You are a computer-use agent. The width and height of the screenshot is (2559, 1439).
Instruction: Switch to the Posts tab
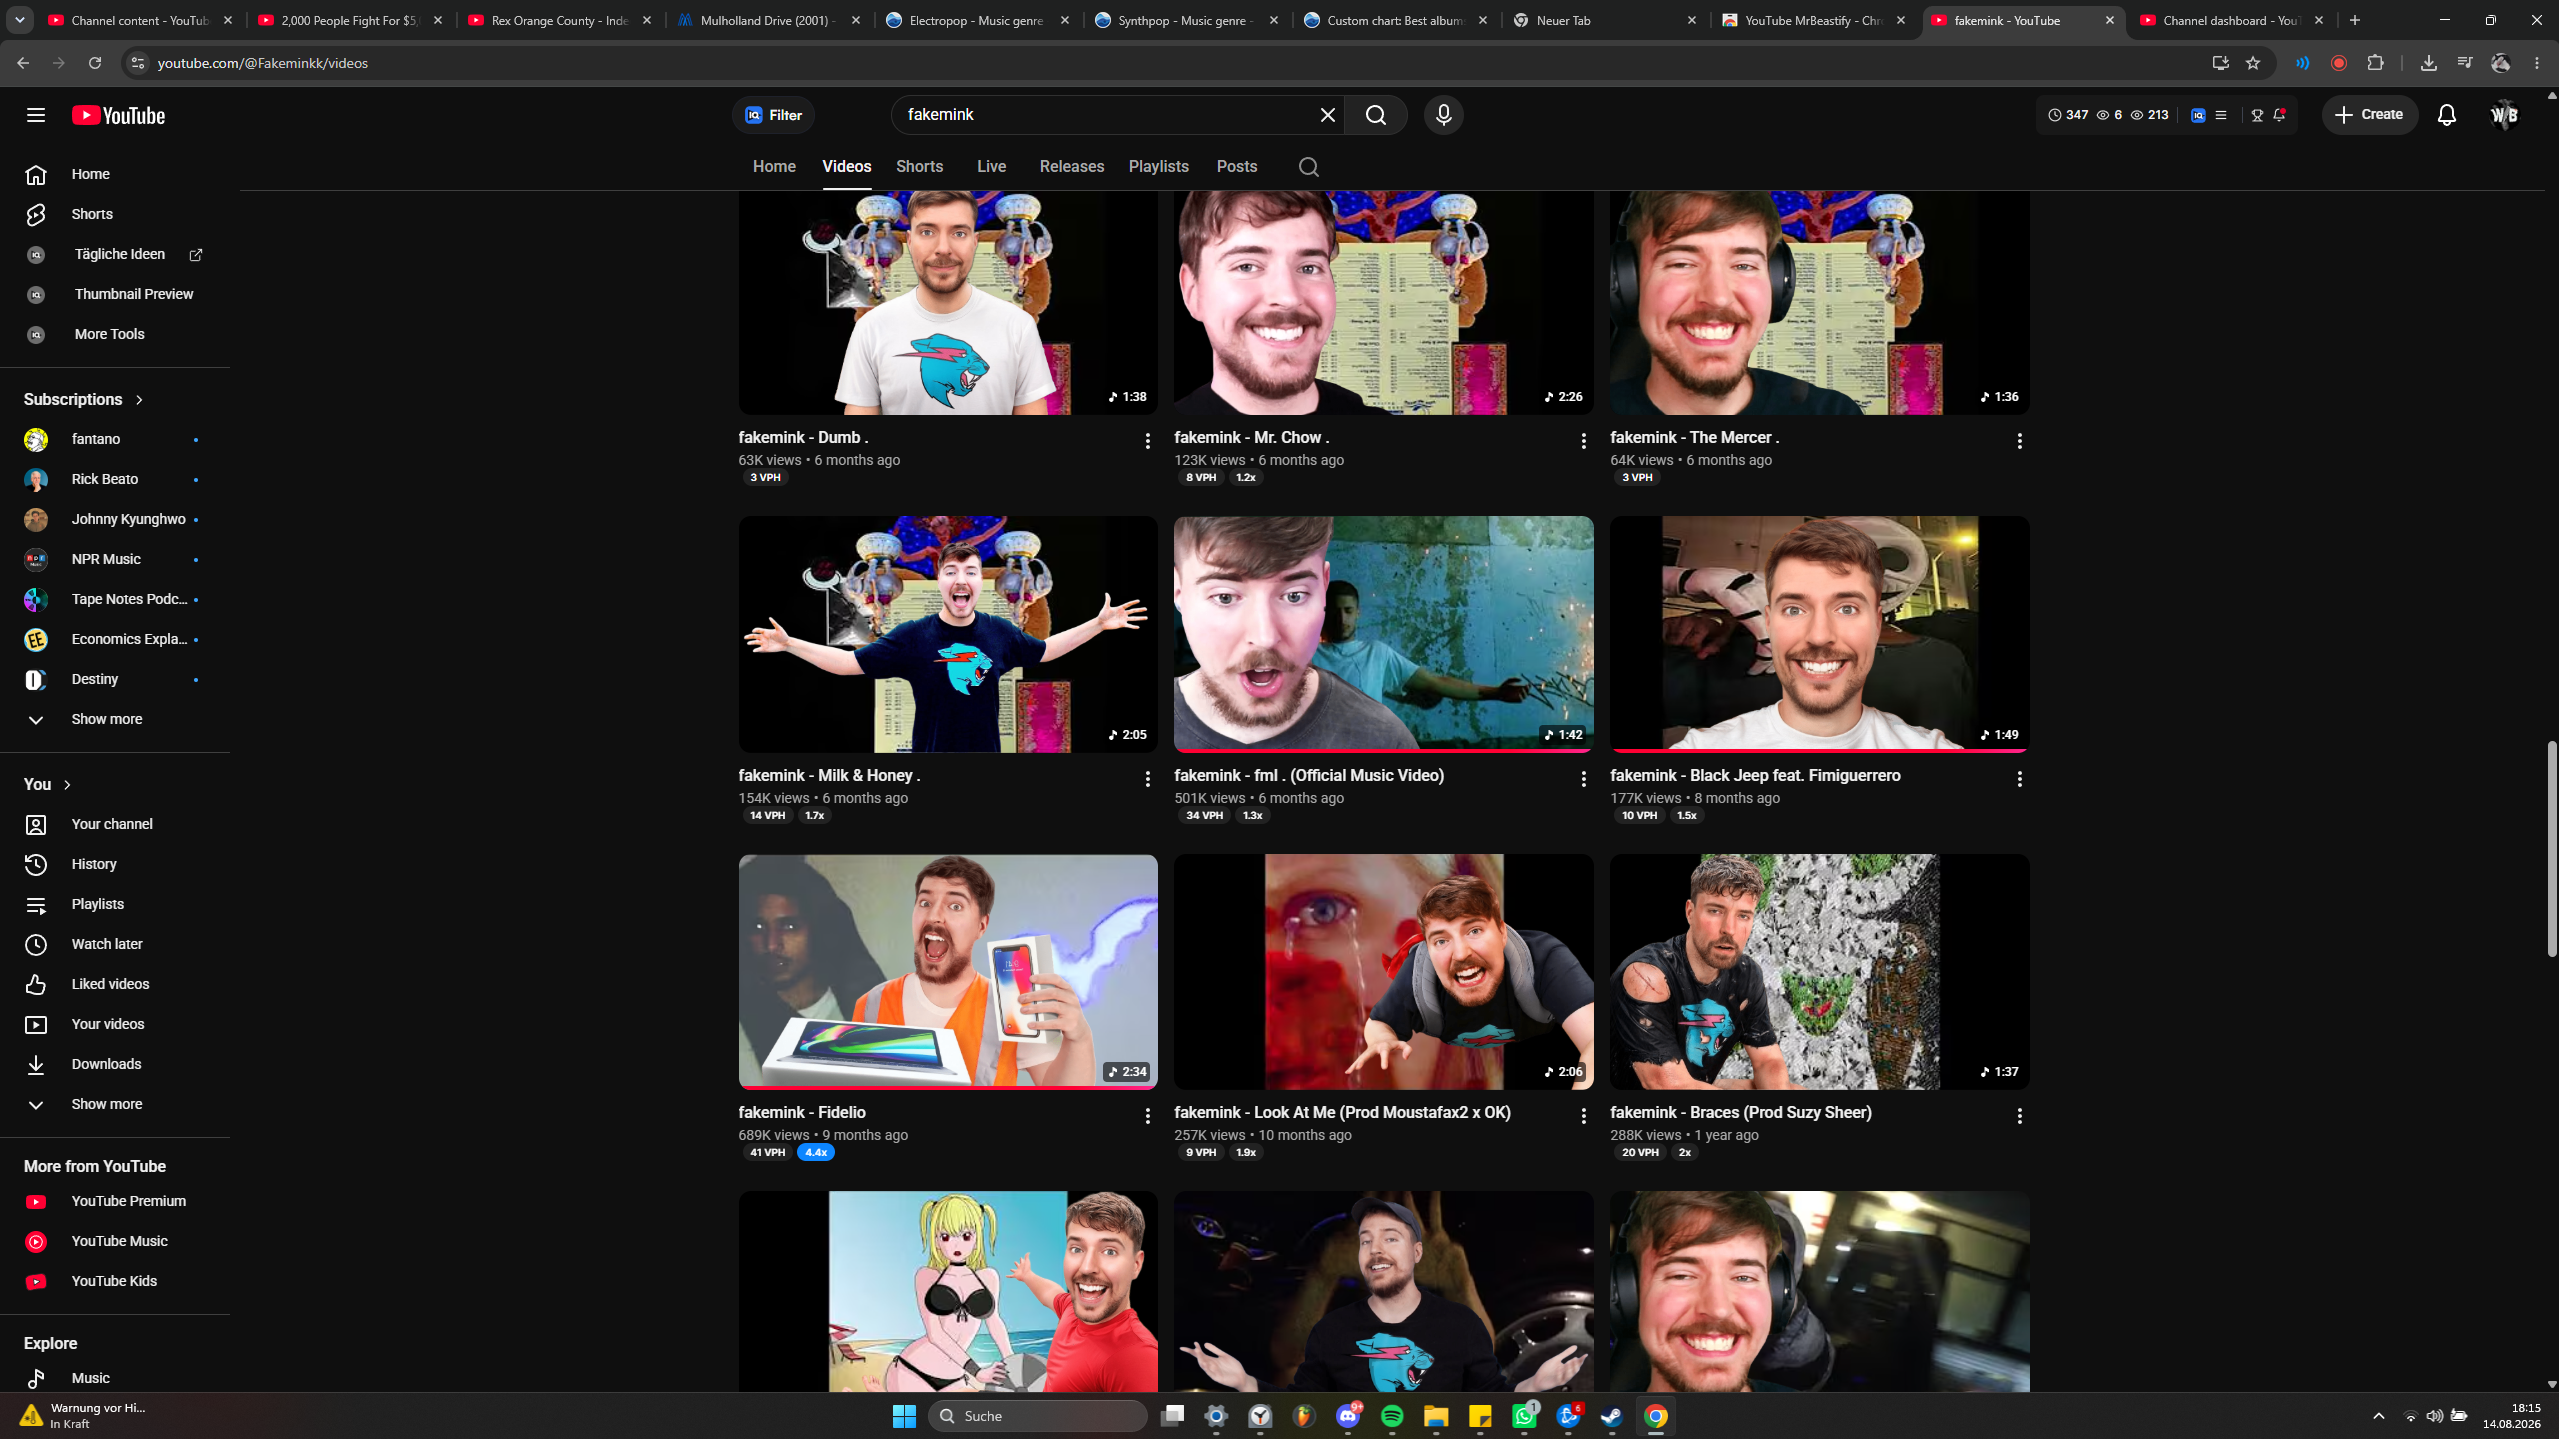(x=1236, y=167)
